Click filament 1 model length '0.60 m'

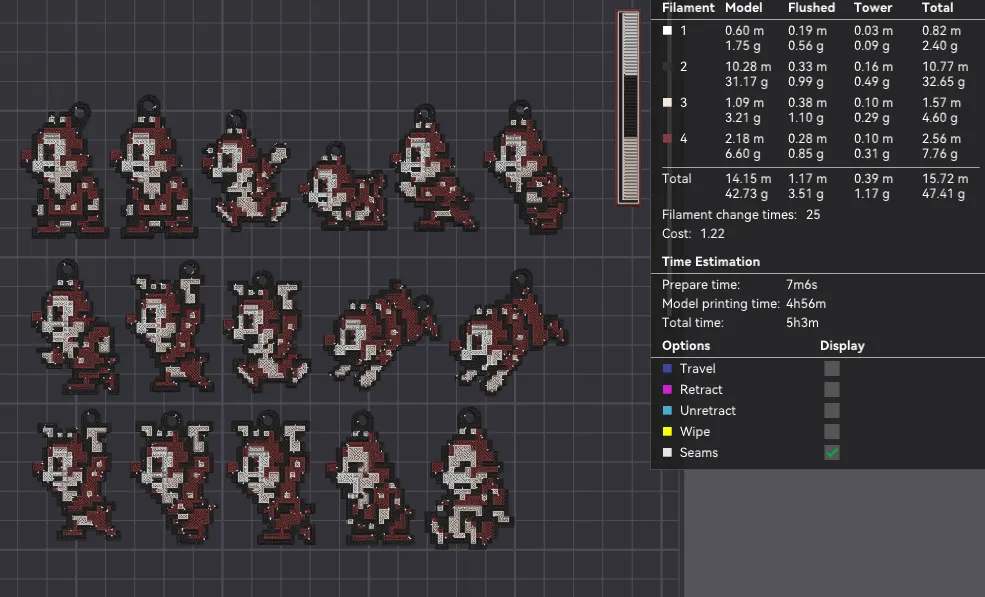pyautogui.click(x=744, y=30)
